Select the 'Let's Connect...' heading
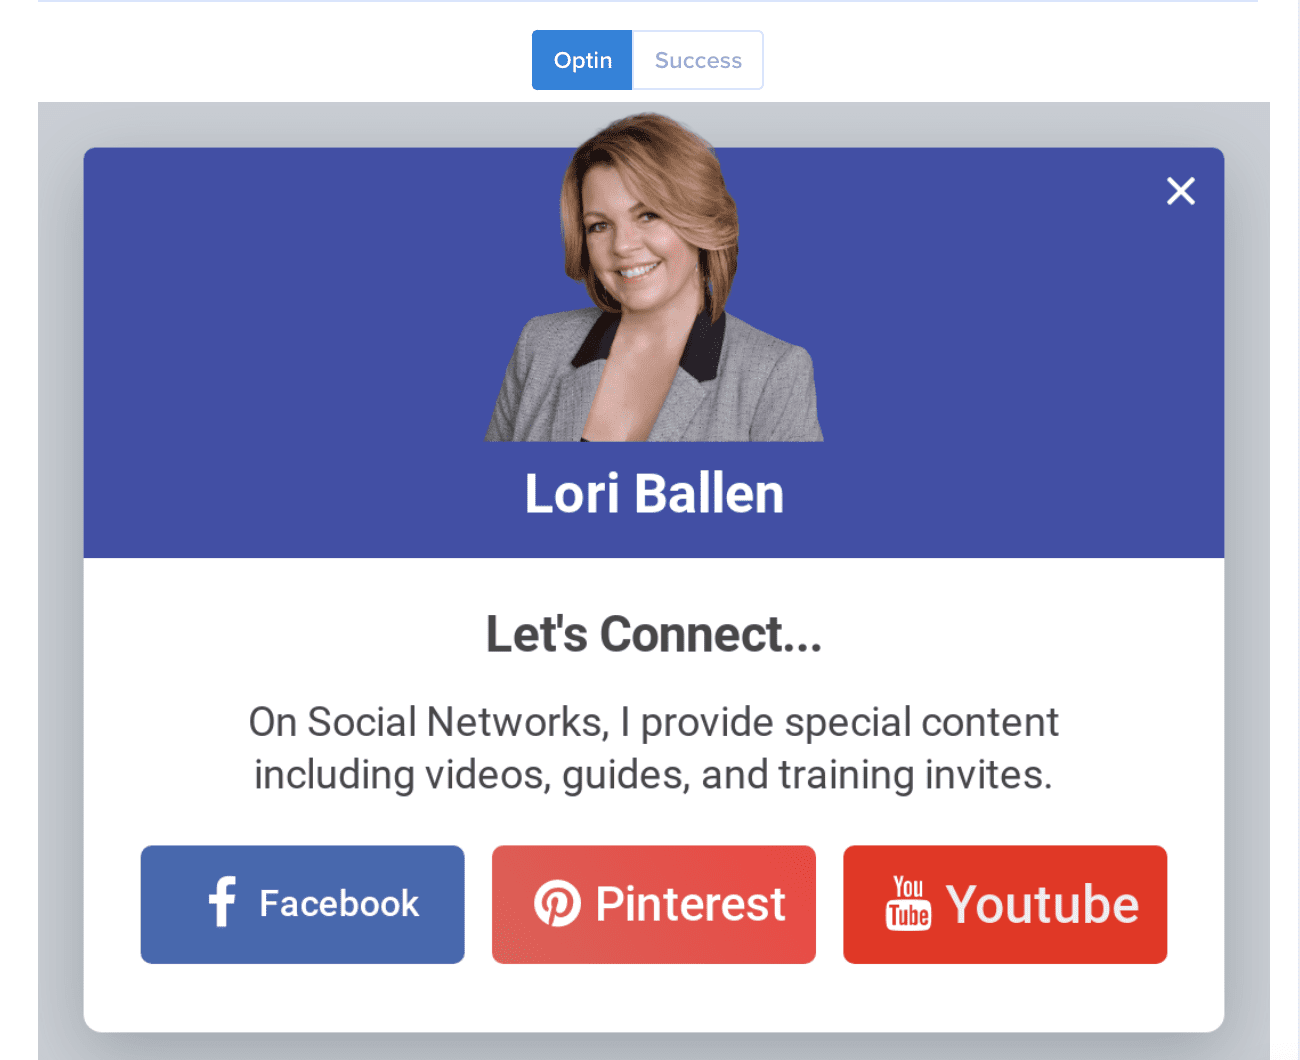The image size is (1300, 1060). (x=654, y=634)
